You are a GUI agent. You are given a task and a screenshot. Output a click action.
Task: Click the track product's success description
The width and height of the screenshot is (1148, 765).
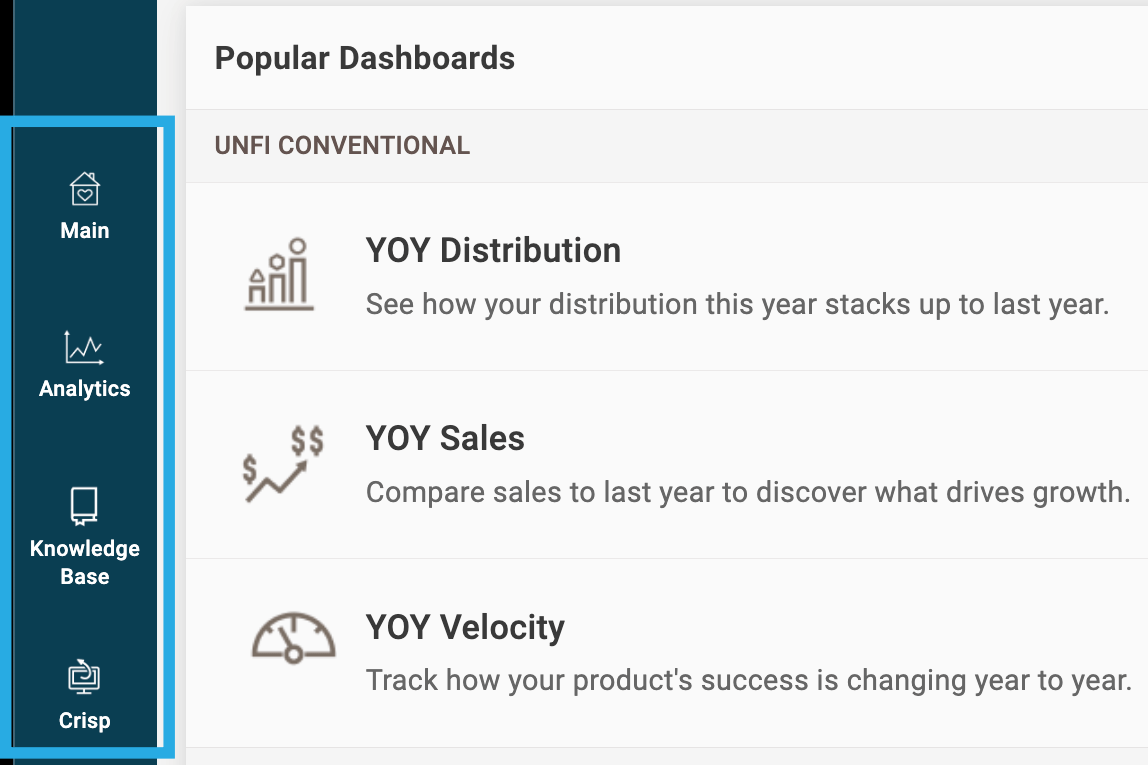749,681
